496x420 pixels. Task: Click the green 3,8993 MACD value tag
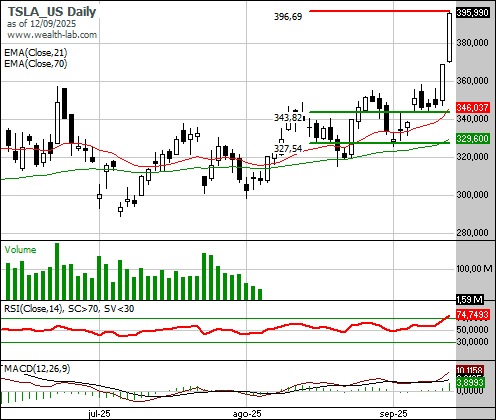(470, 382)
